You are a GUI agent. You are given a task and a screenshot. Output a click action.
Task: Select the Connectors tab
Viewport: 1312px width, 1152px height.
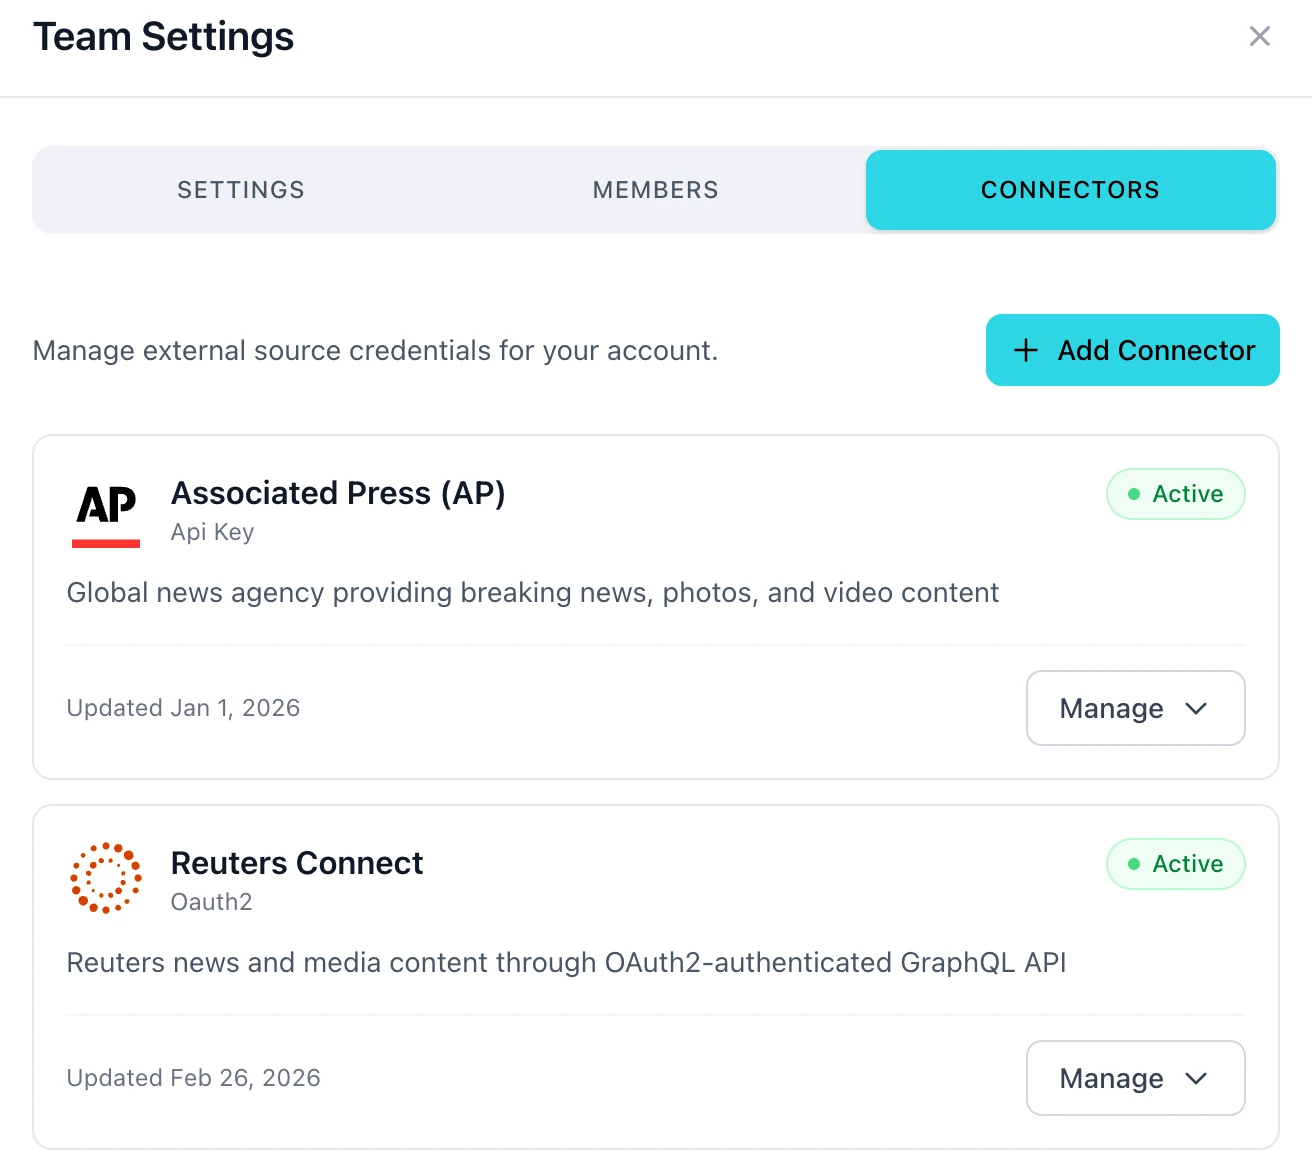(1071, 190)
